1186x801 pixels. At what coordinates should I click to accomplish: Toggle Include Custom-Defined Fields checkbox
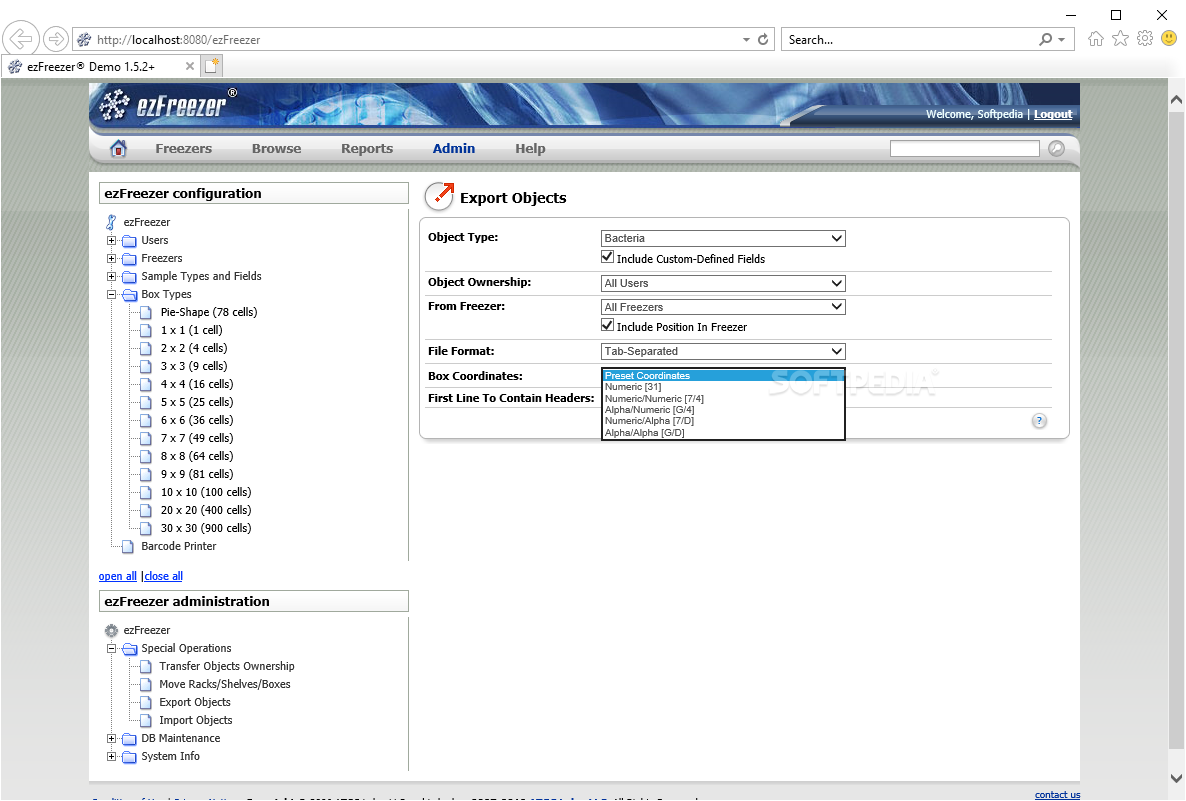(x=607, y=257)
